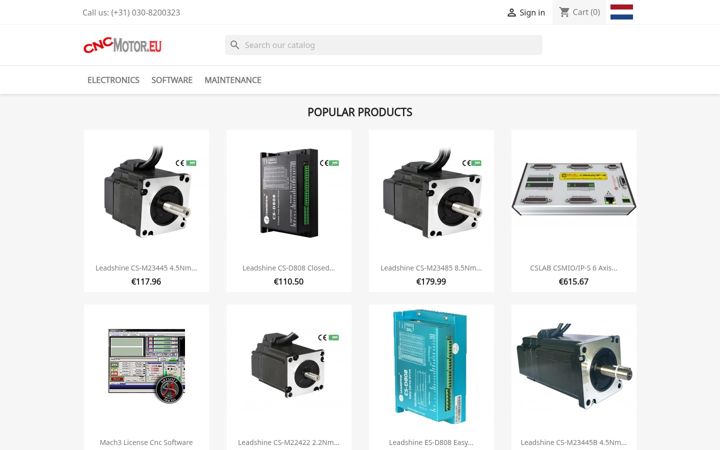Viewport: 720px width, 450px height.
Task: Click the €615.67 price
Action: coord(574,281)
